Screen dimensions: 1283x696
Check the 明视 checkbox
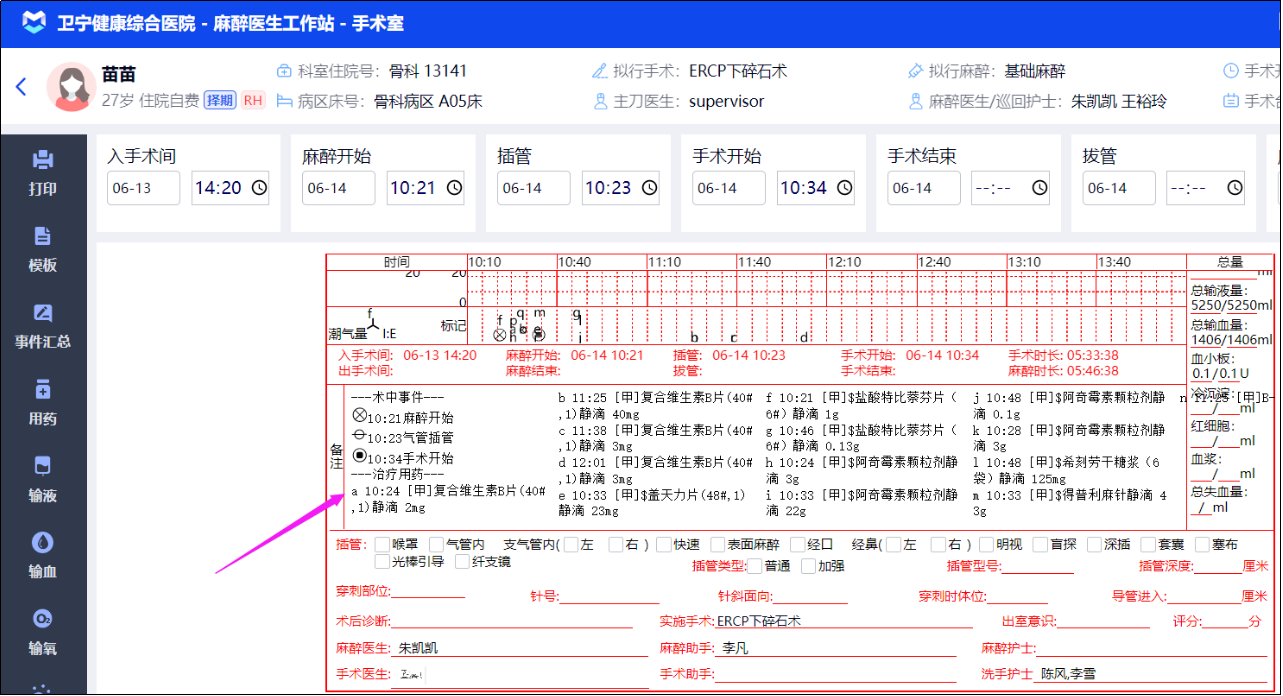click(987, 545)
